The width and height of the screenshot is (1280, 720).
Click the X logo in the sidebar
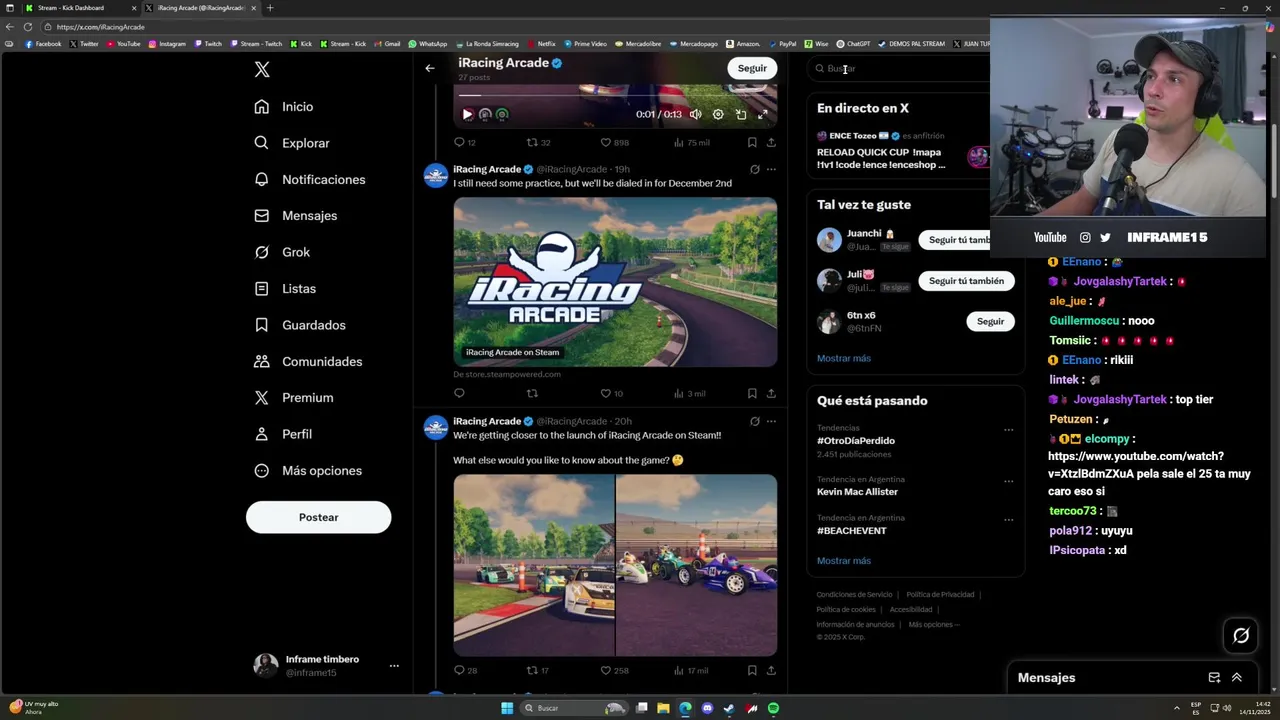coord(261,70)
